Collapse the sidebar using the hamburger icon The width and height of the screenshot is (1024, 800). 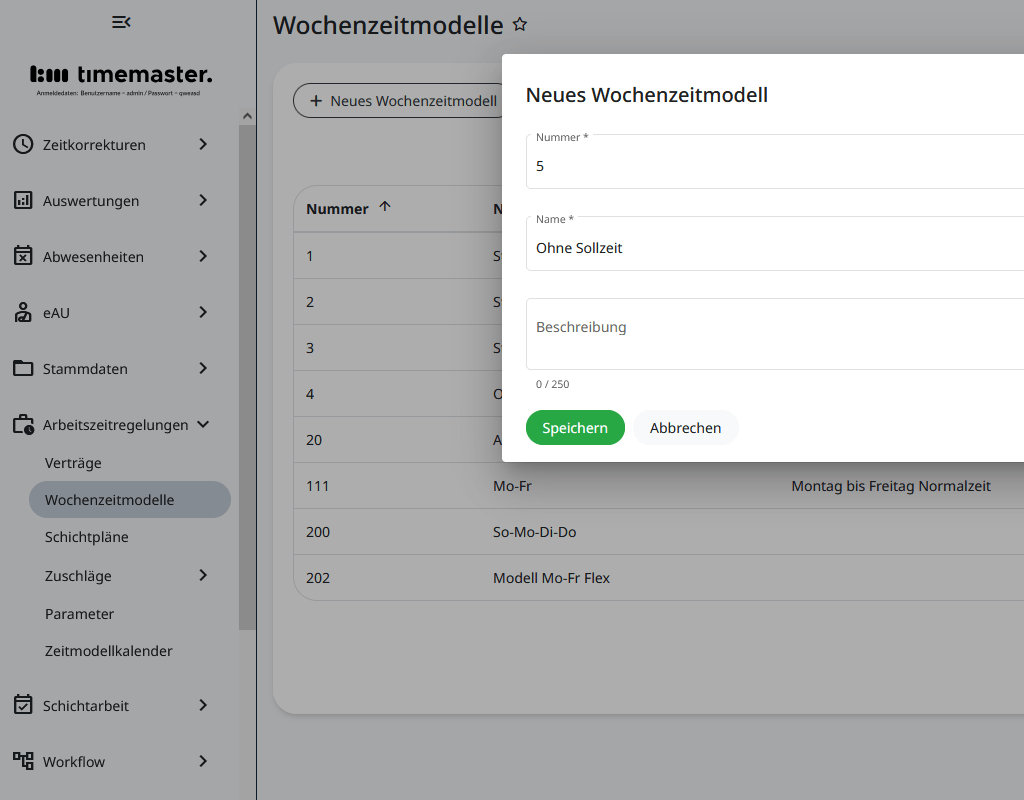[x=121, y=21]
